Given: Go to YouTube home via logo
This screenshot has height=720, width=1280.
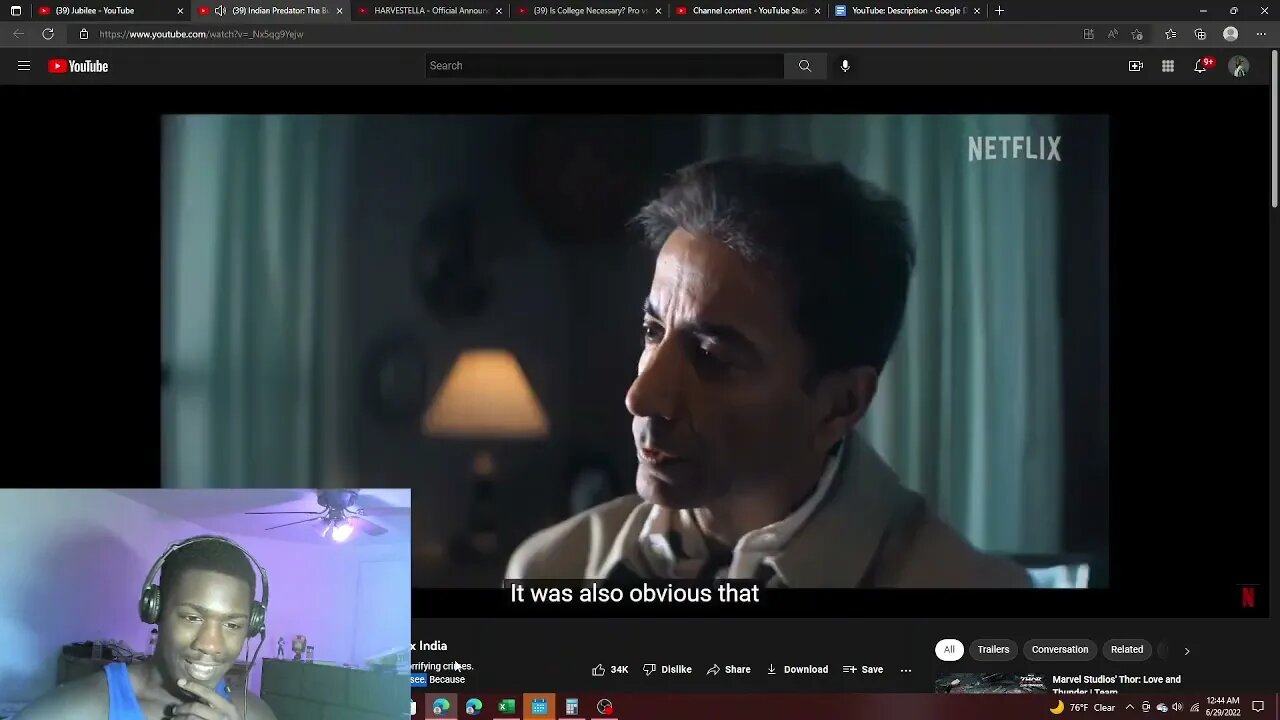Looking at the screenshot, I should point(78,66).
